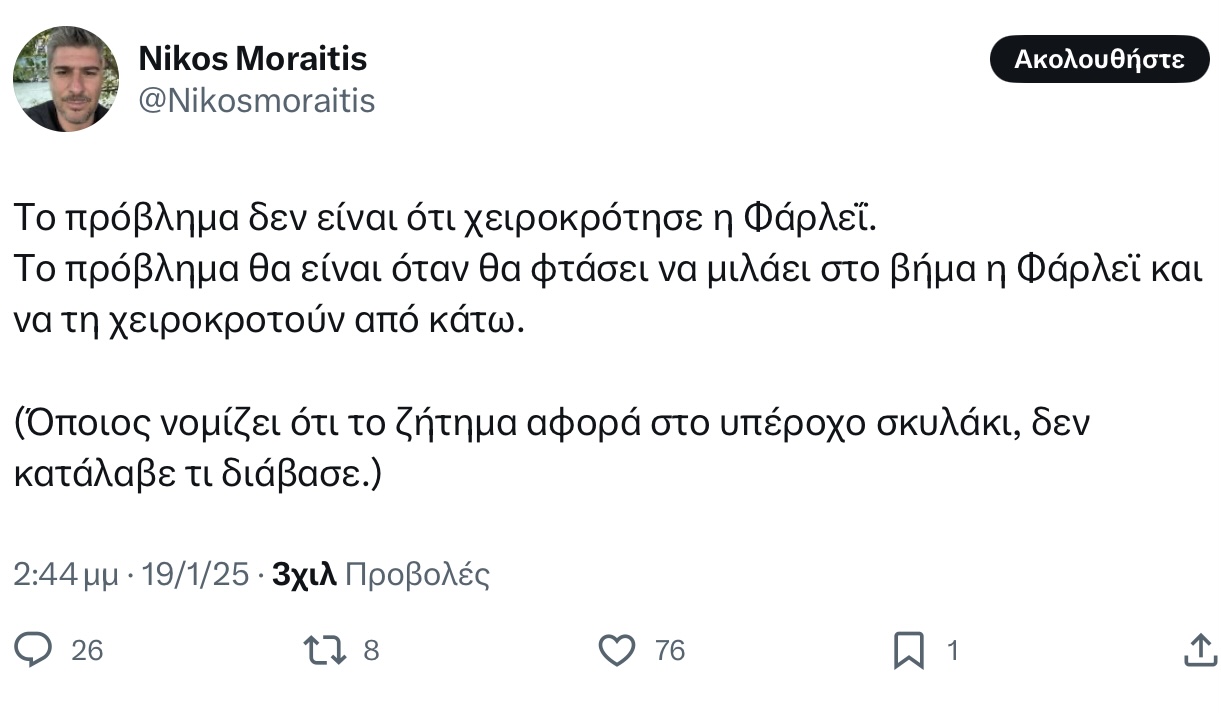This screenshot has height=713, width=1221.
Task: Click the bookmark count 1
Action: (953, 651)
